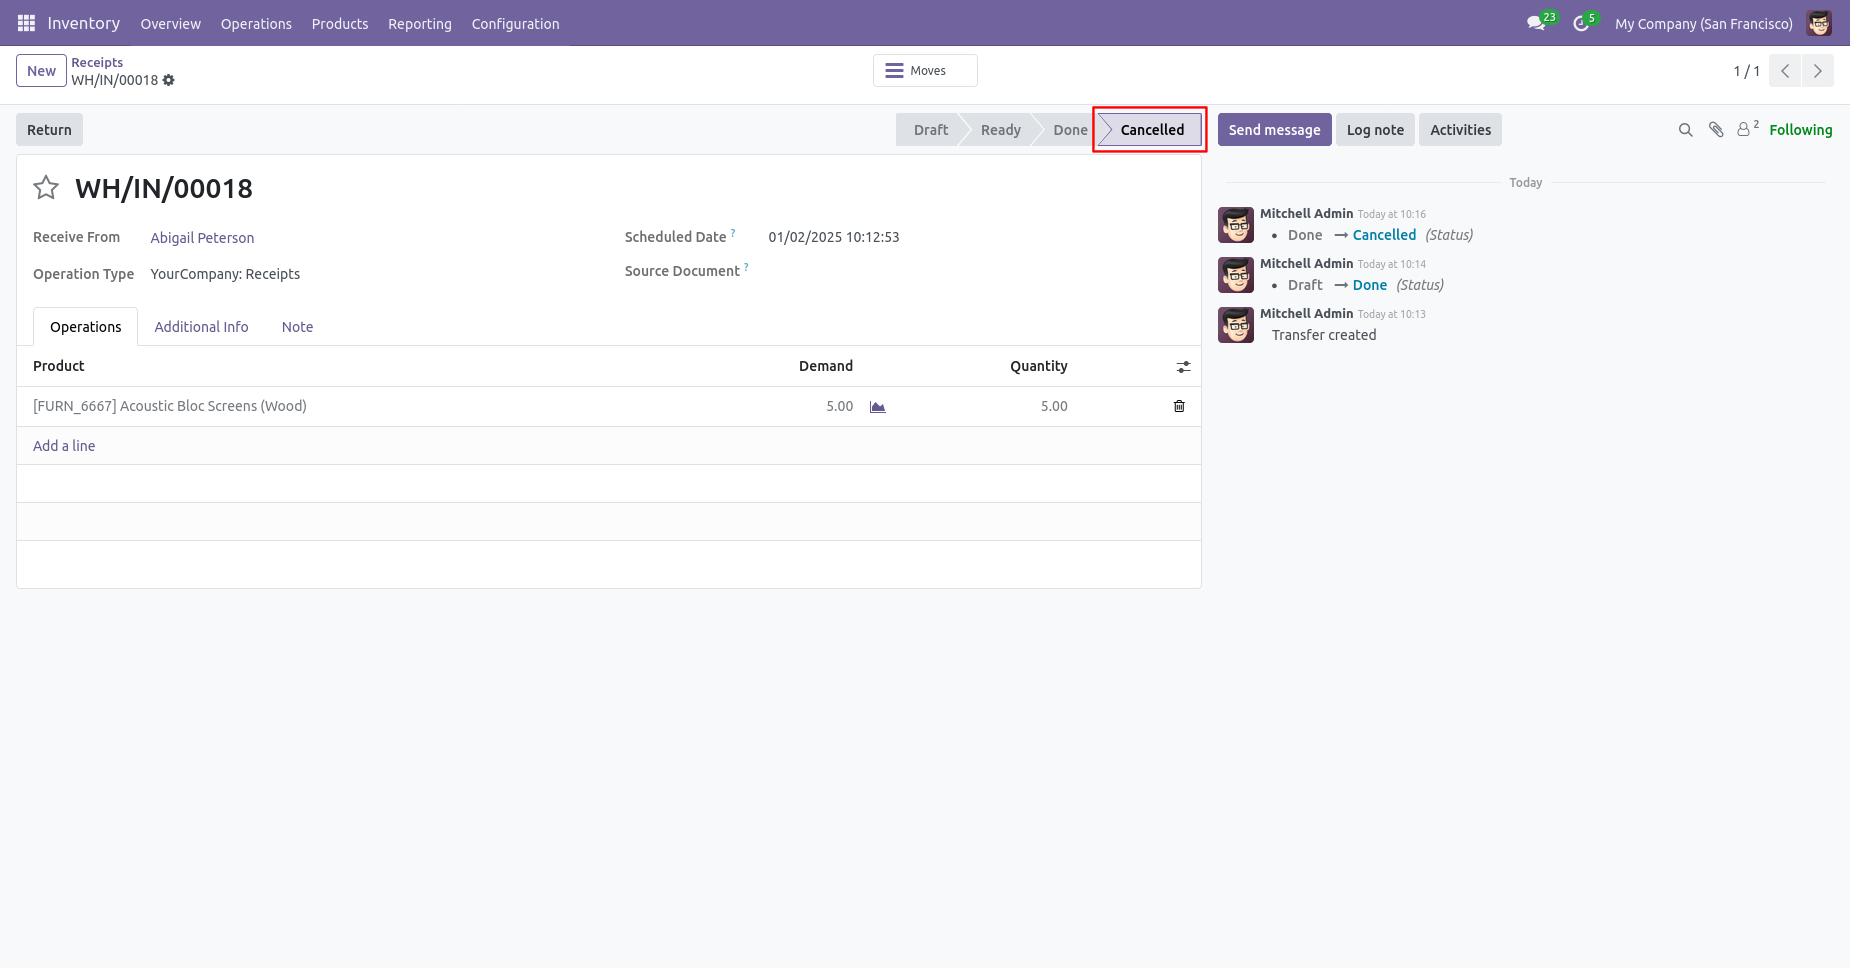Open the apps grid menu icon
This screenshot has height=968, width=1850.
point(26,23)
